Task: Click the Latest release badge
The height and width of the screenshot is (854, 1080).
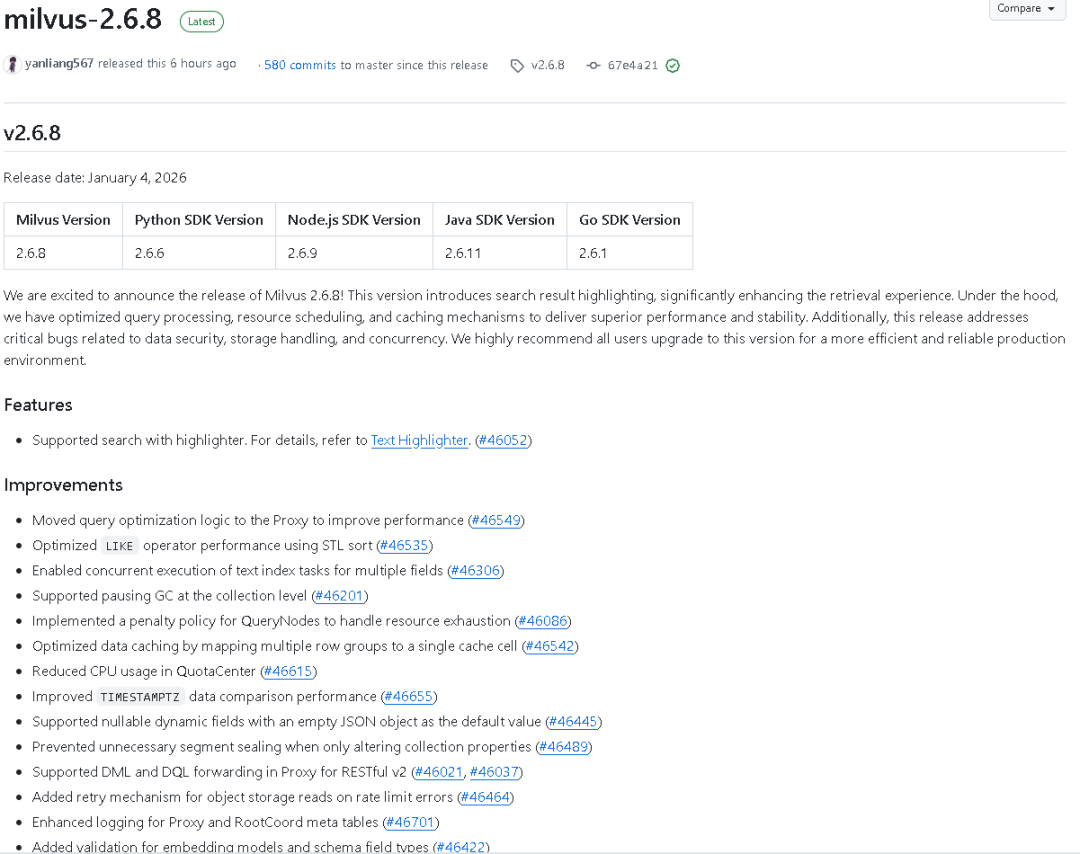Action: (202, 21)
